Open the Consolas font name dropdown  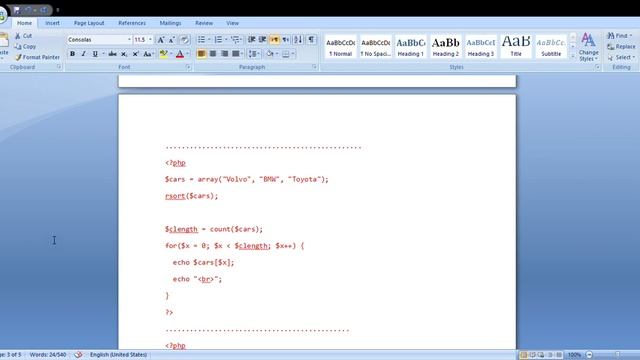click(x=129, y=40)
